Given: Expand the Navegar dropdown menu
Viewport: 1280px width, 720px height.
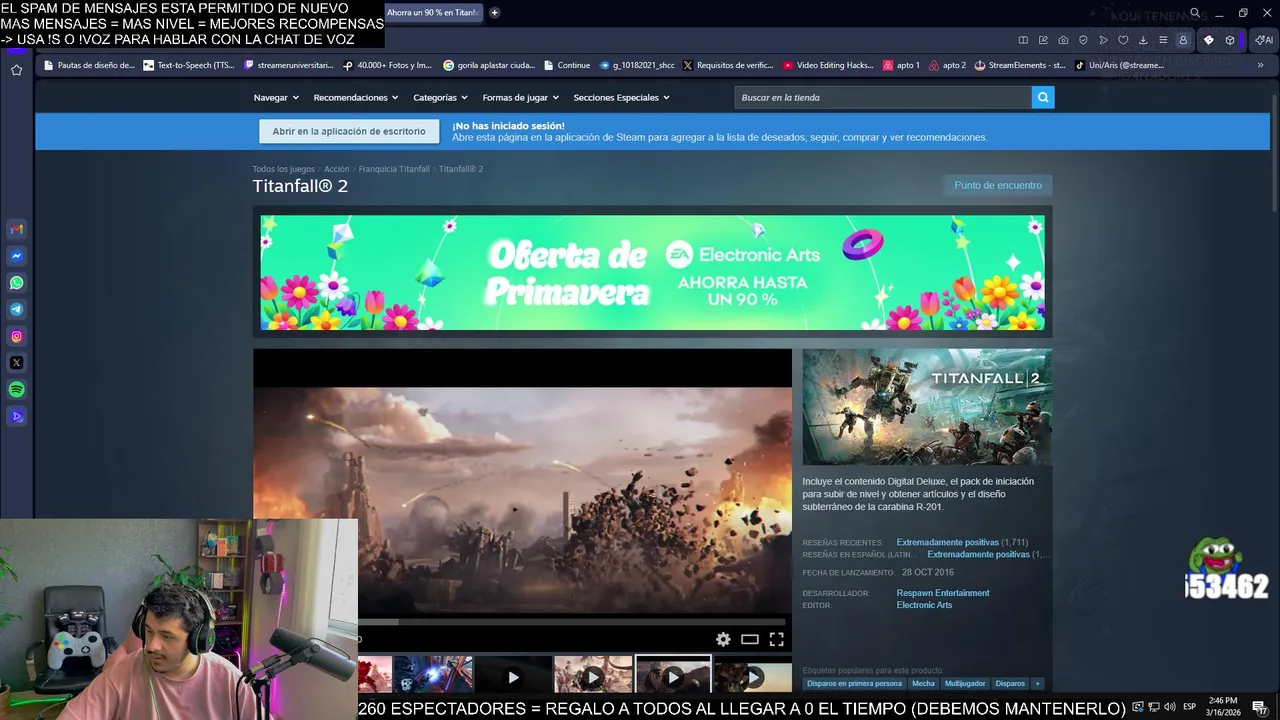Looking at the screenshot, I should [276, 97].
